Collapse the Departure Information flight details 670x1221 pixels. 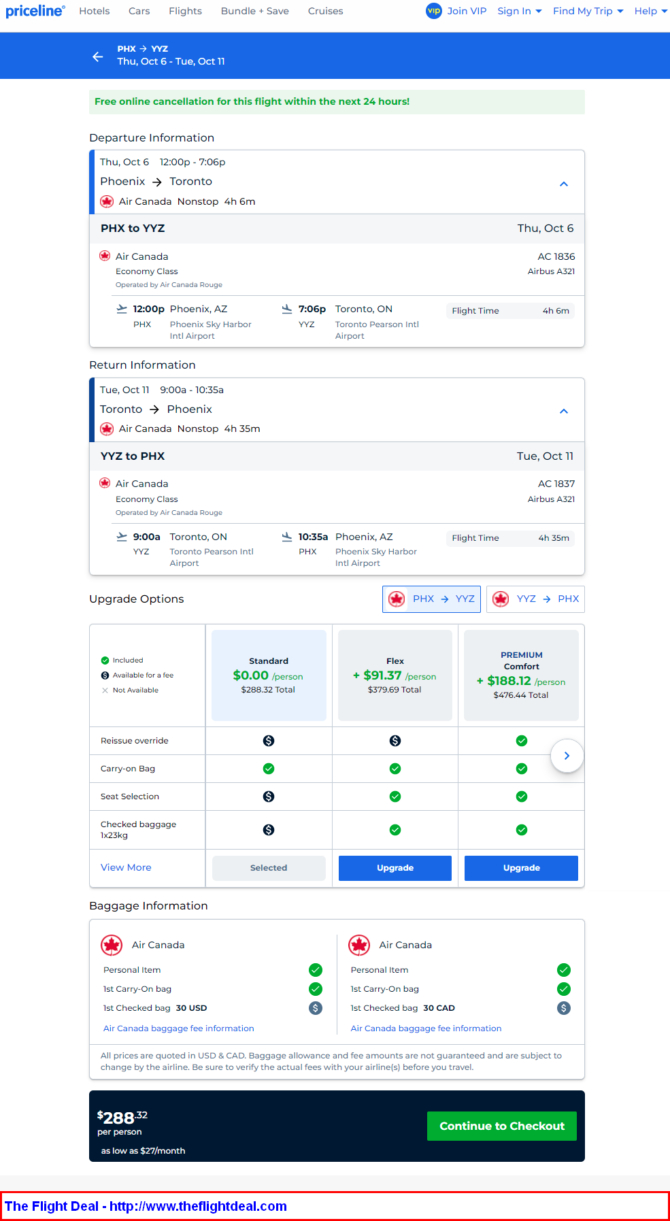point(563,184)
